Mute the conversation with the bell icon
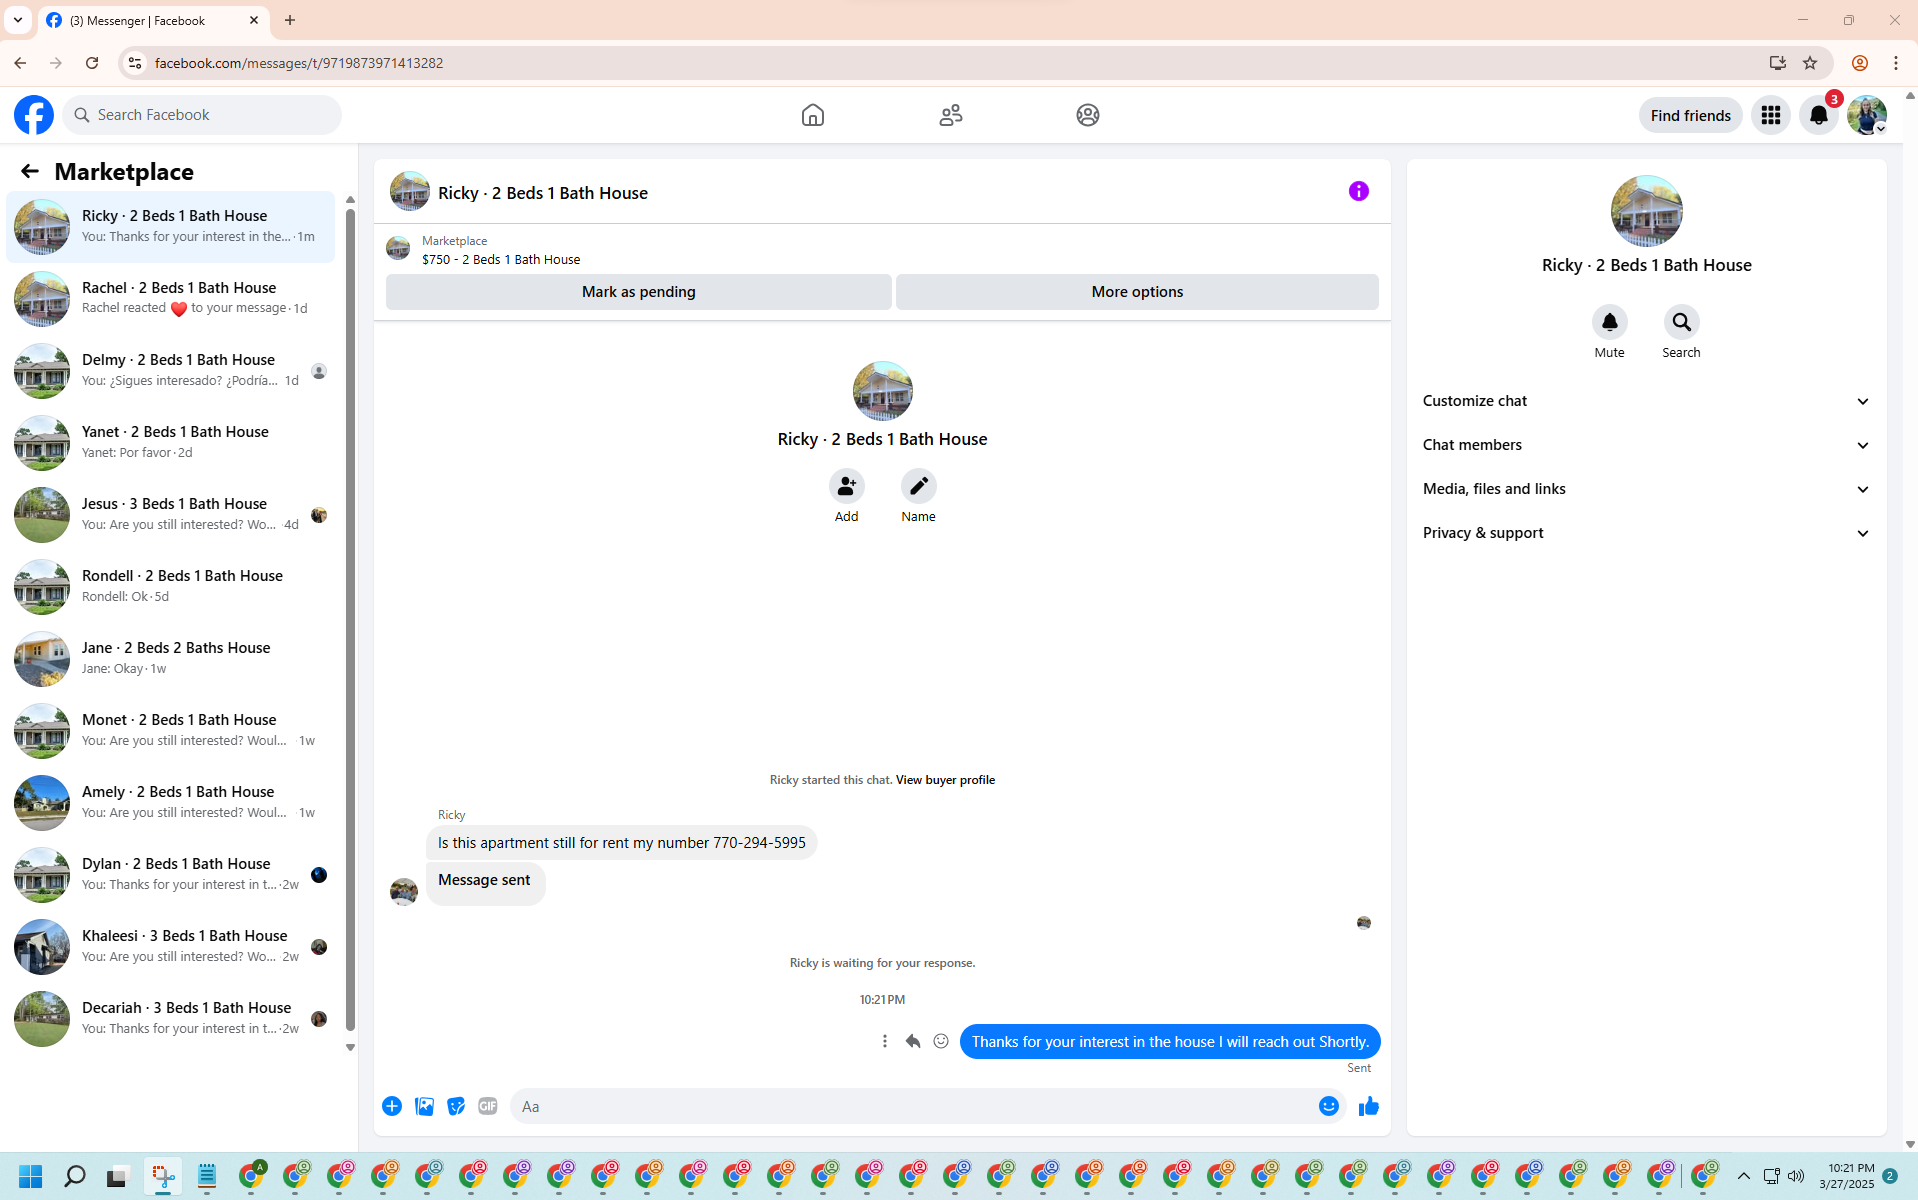 (x=1610, y=322)
